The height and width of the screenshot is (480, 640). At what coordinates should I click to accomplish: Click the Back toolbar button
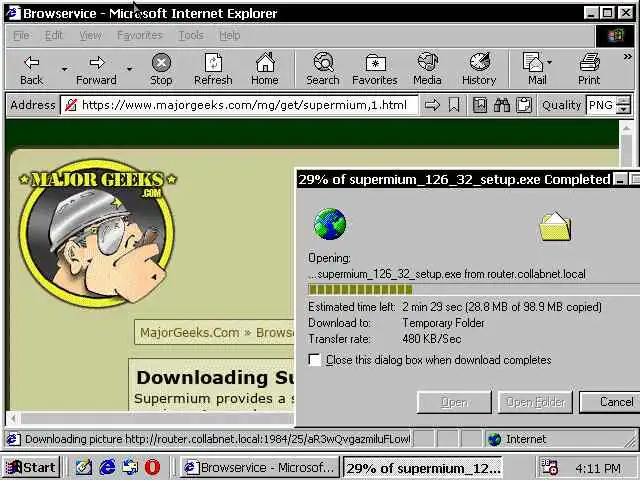coord(31,69)
